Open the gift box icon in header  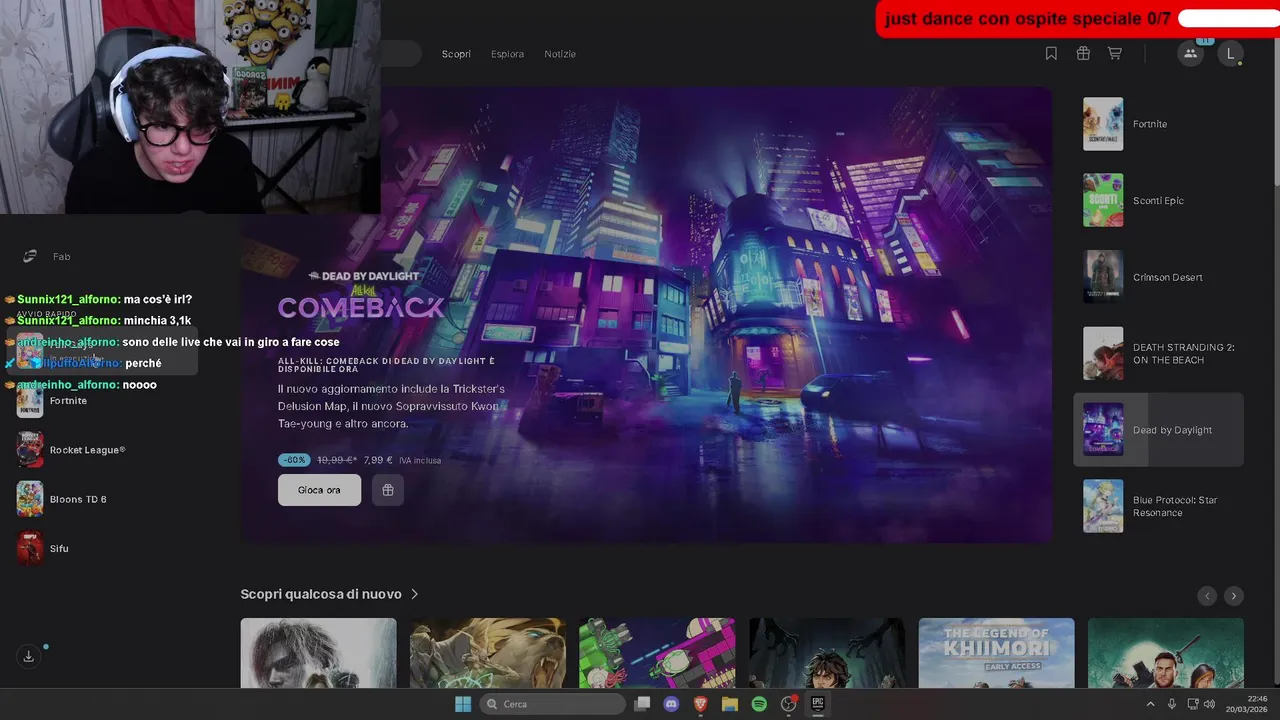tap(1083, 54)
